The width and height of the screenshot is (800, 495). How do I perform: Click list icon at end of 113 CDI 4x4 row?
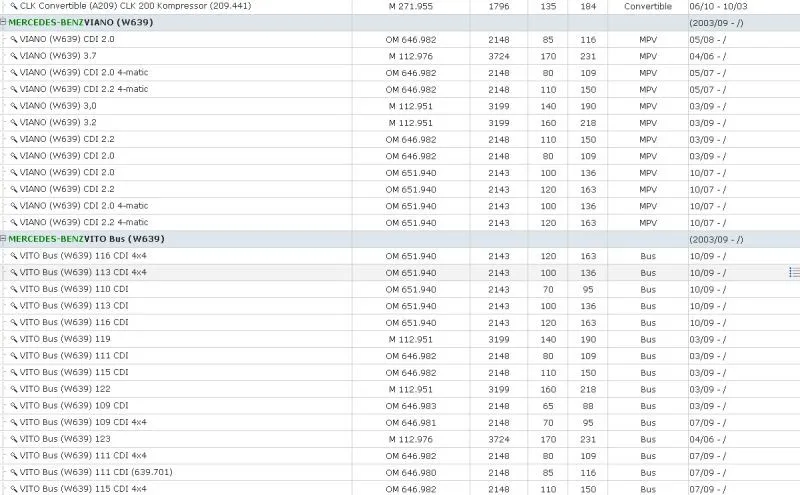click(x=794, y=273)
